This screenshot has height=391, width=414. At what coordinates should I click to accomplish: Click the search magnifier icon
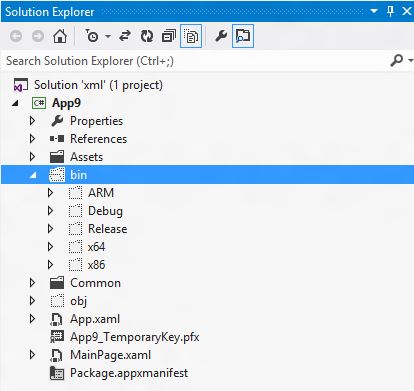tap(396, 60)
